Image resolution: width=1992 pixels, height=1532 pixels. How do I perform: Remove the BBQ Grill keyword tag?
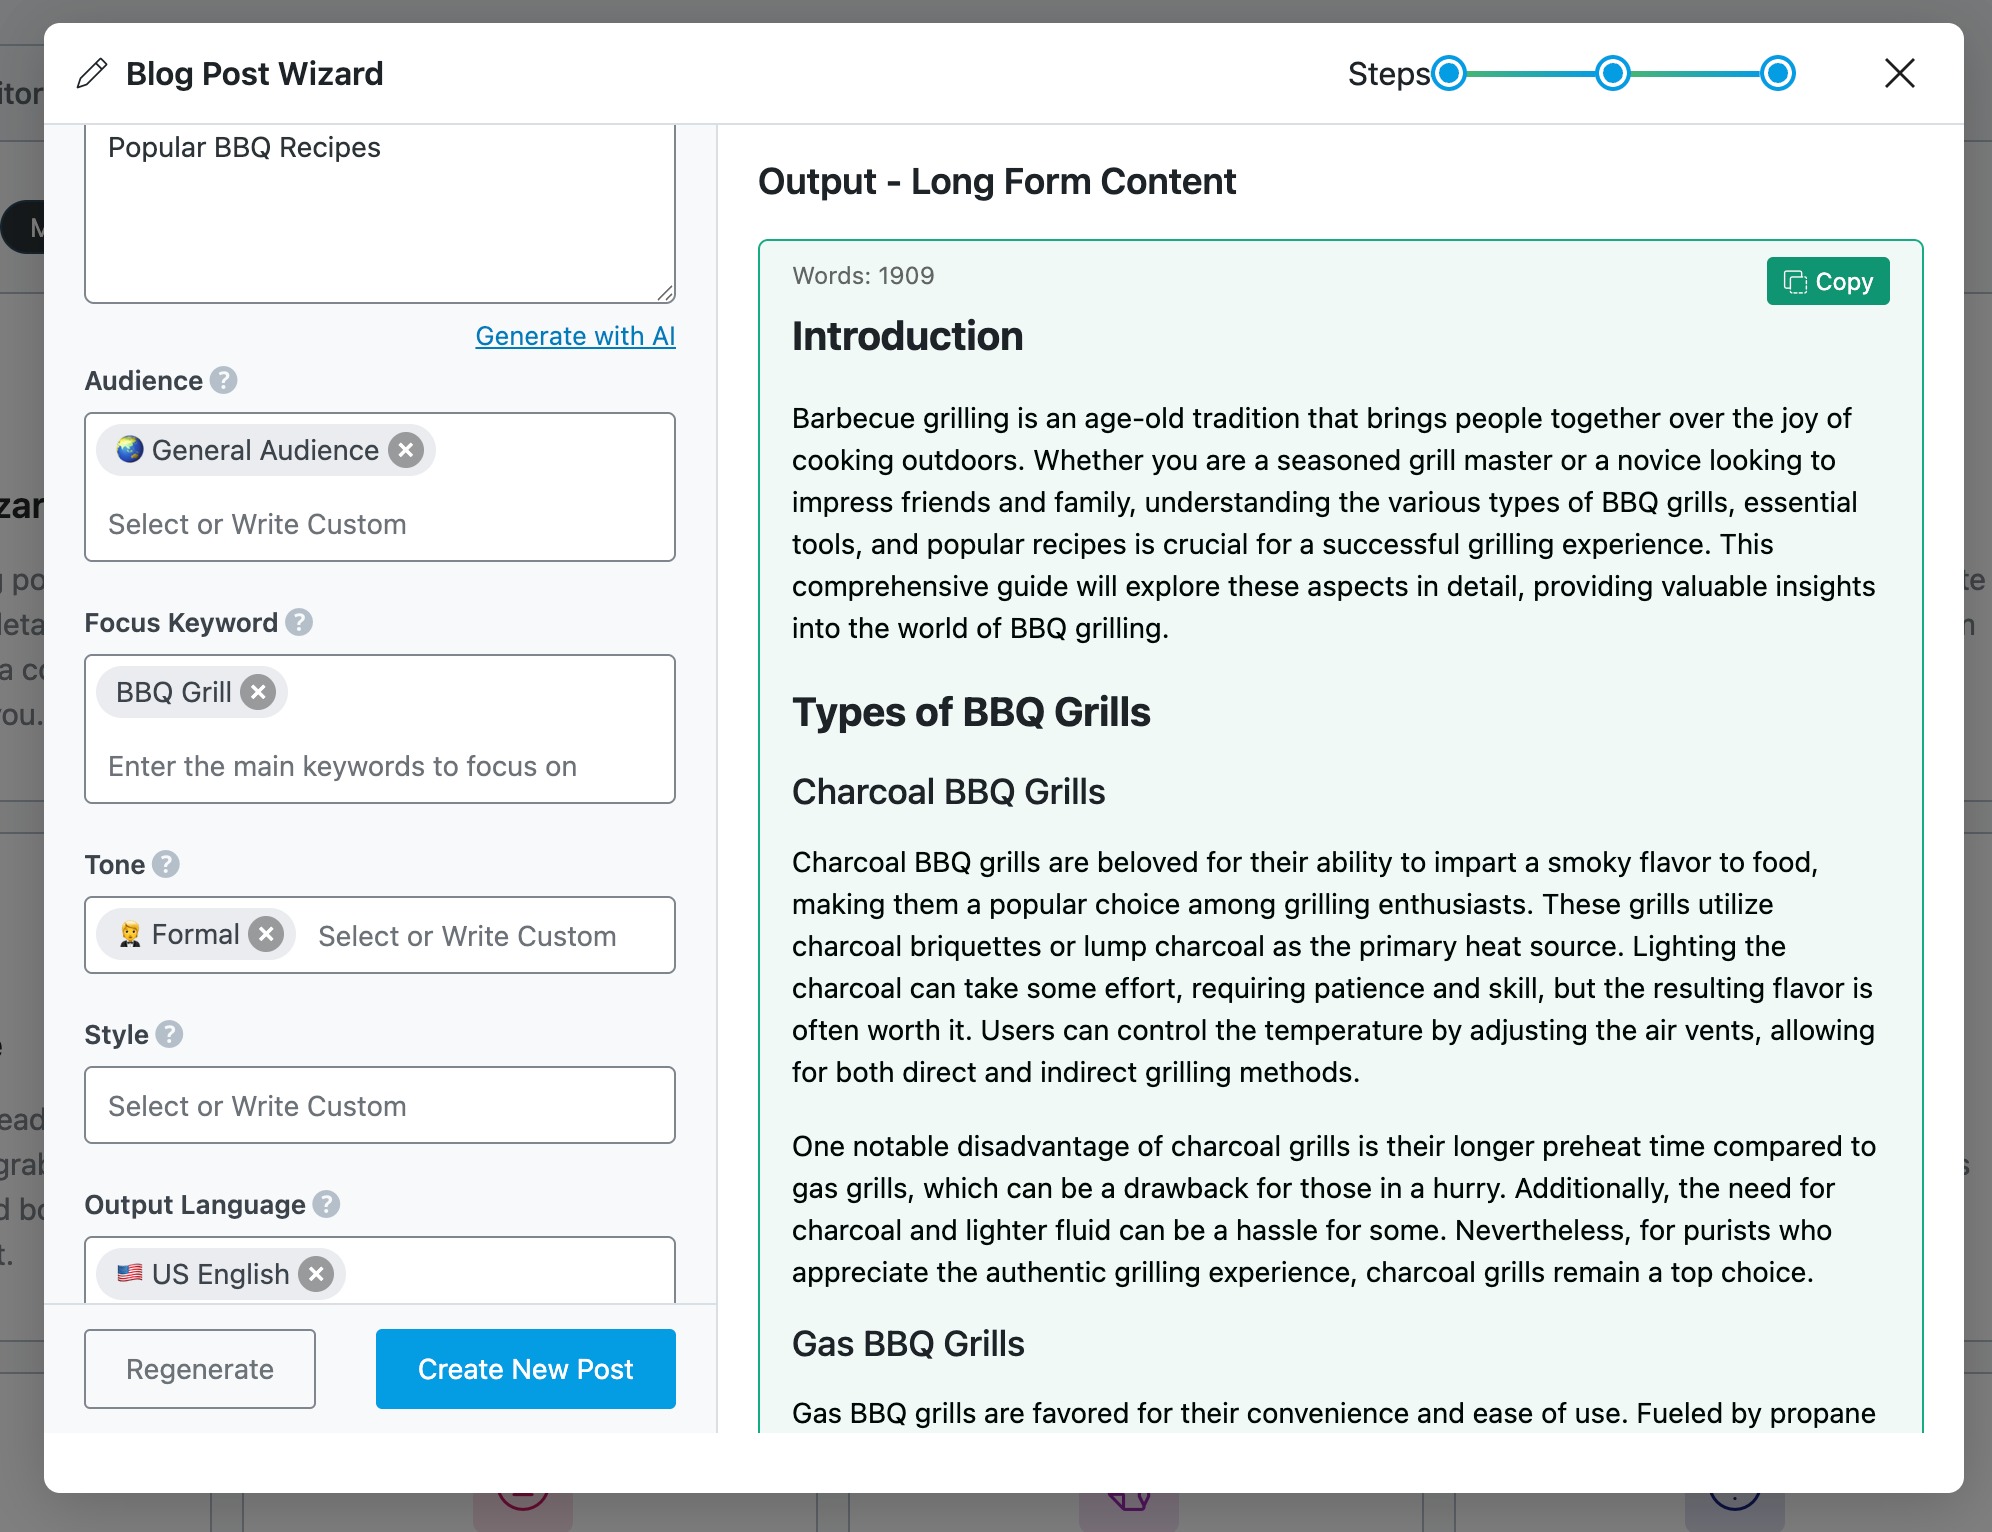[x=258, y=692]
